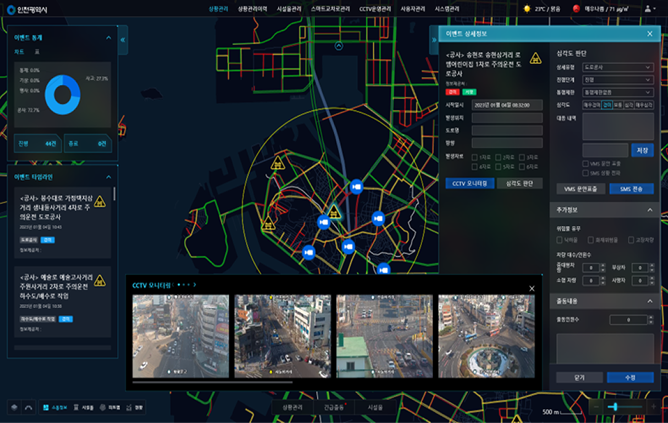Open the third top menu item
The height and width of the screenshot is (423, 668).
click(289, 9)
